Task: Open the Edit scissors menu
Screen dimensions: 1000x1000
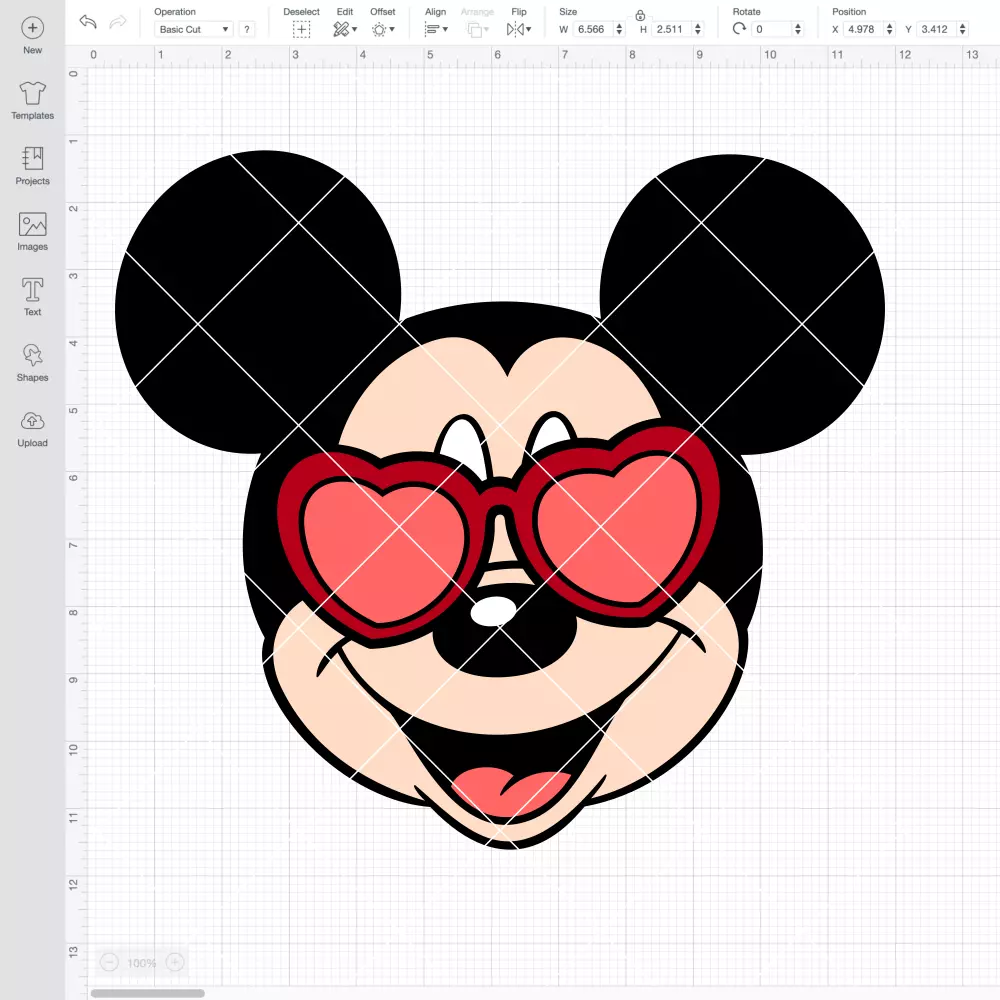Action: [344, 29]
